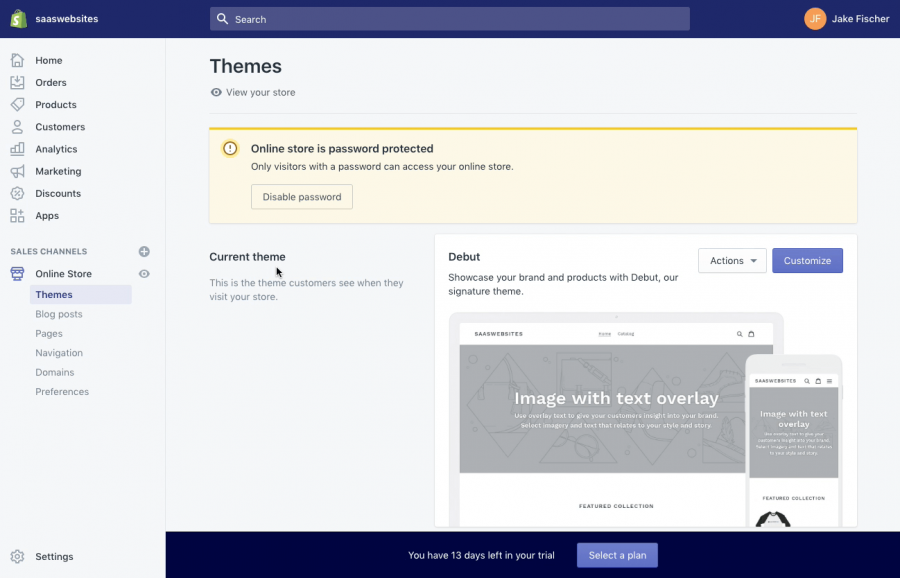
Task: Select the Apps icon
Action: tap(19, 215)
